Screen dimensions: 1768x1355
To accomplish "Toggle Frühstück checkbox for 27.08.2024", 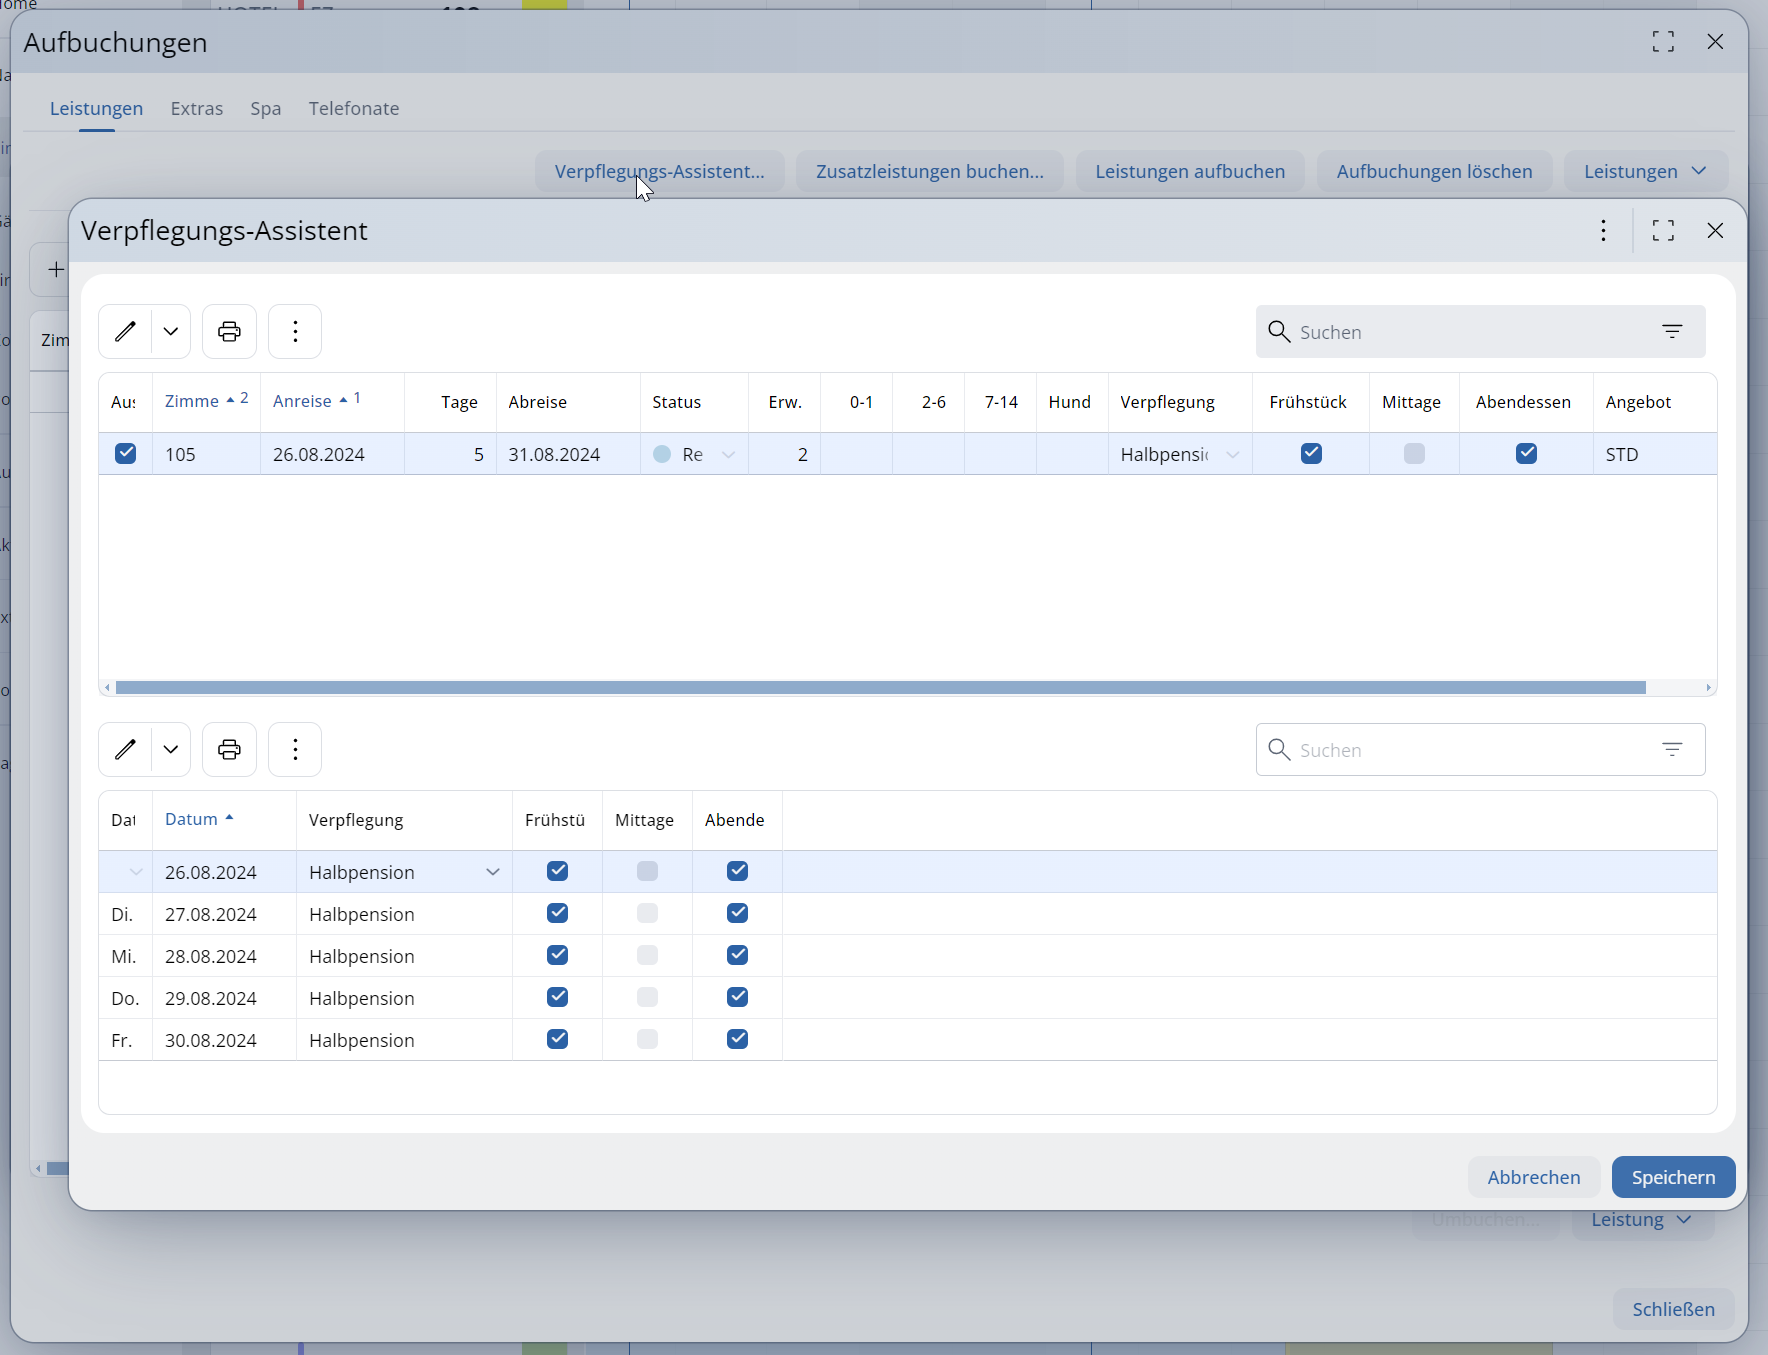I will pos(558,913).
